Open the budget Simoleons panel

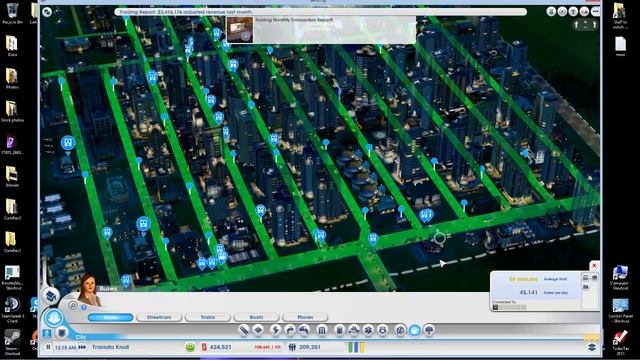click(x=216, y=347)
